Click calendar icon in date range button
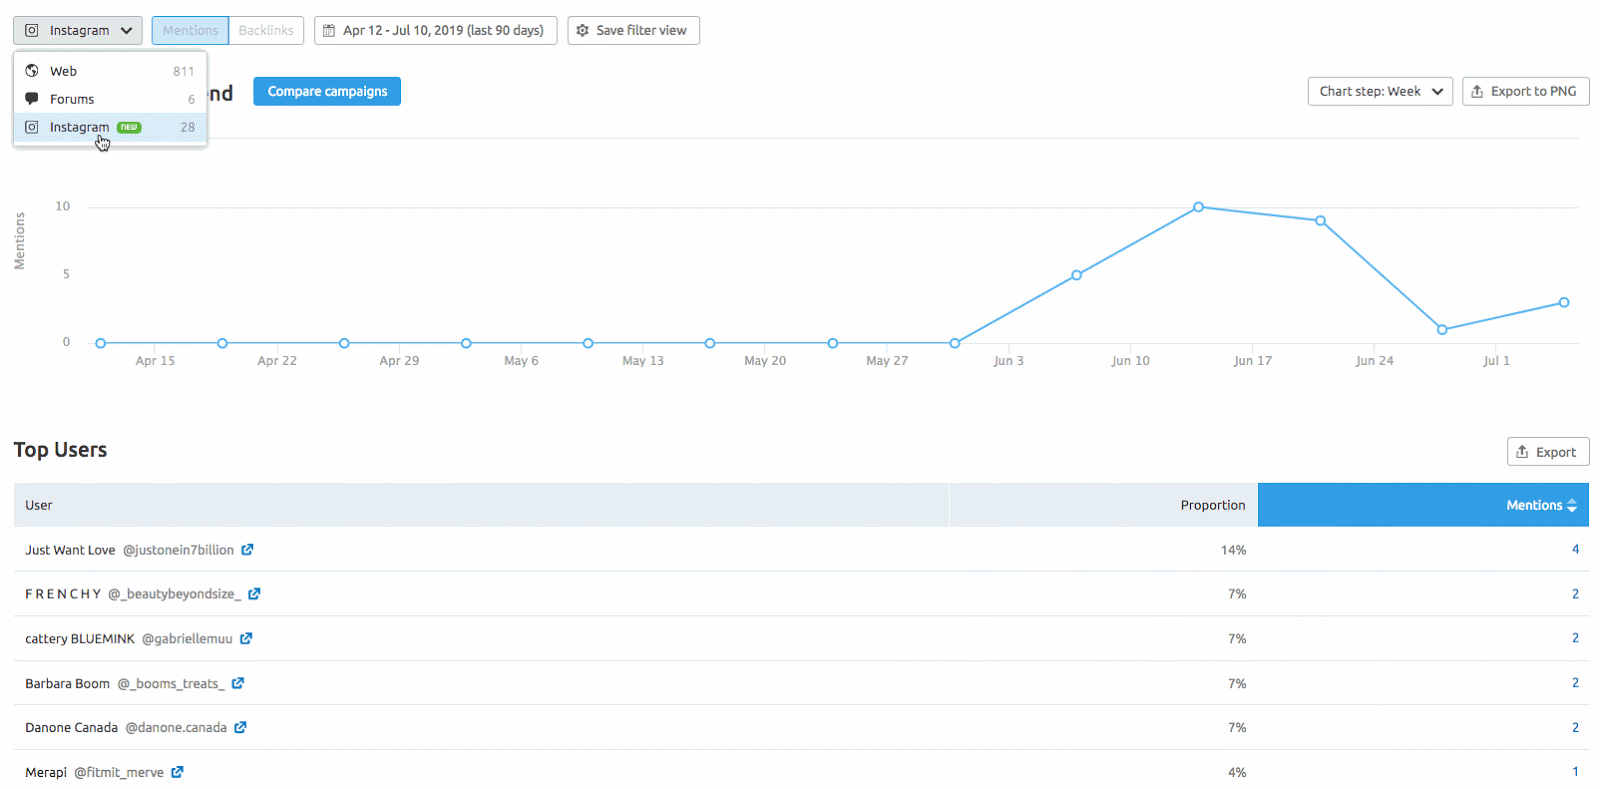The width and height of the screenshot is (1600, 789). point(329,31)
